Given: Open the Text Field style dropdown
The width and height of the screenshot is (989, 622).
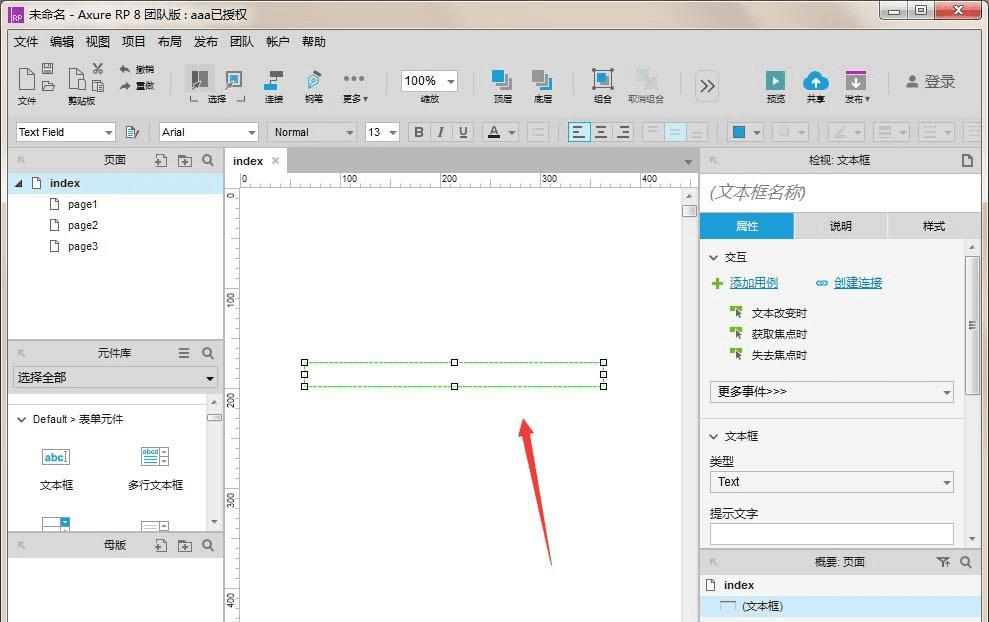Looking at the screenshot, I should coord(108,132).
